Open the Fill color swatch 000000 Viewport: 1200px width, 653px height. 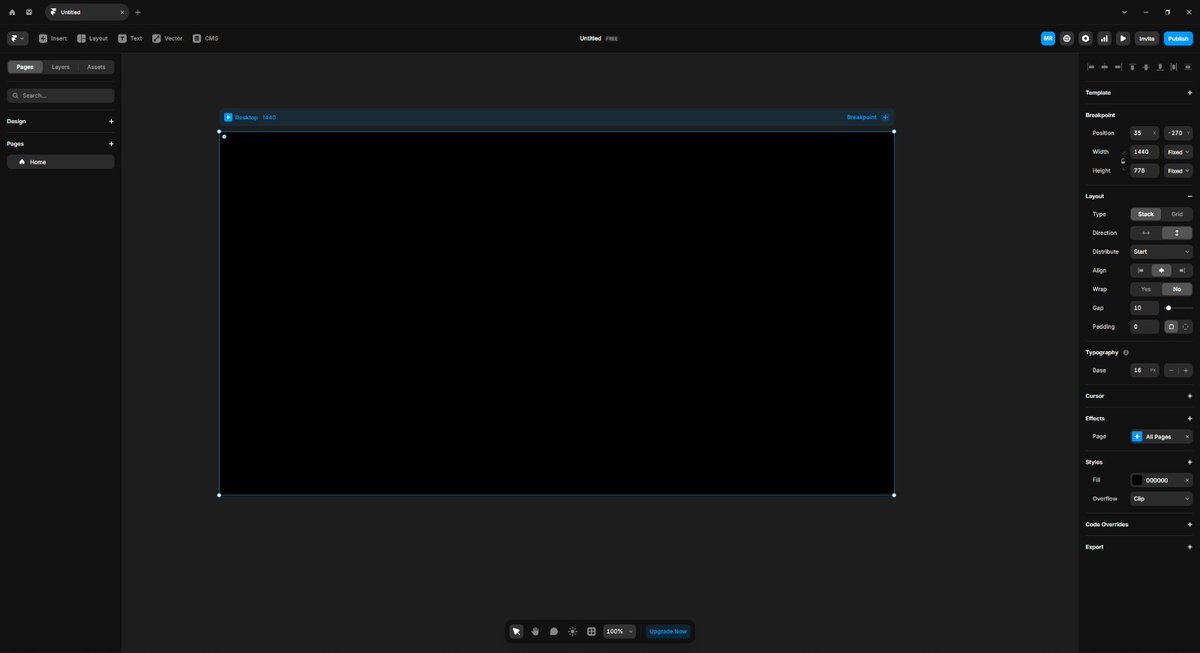[x=1137, y=480]
